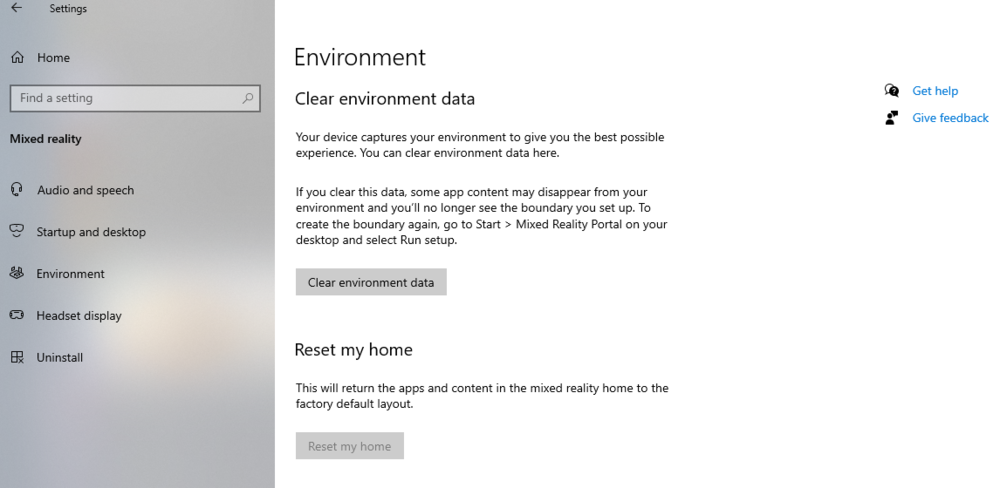Focus the Find a setting search field

point(125,98)
